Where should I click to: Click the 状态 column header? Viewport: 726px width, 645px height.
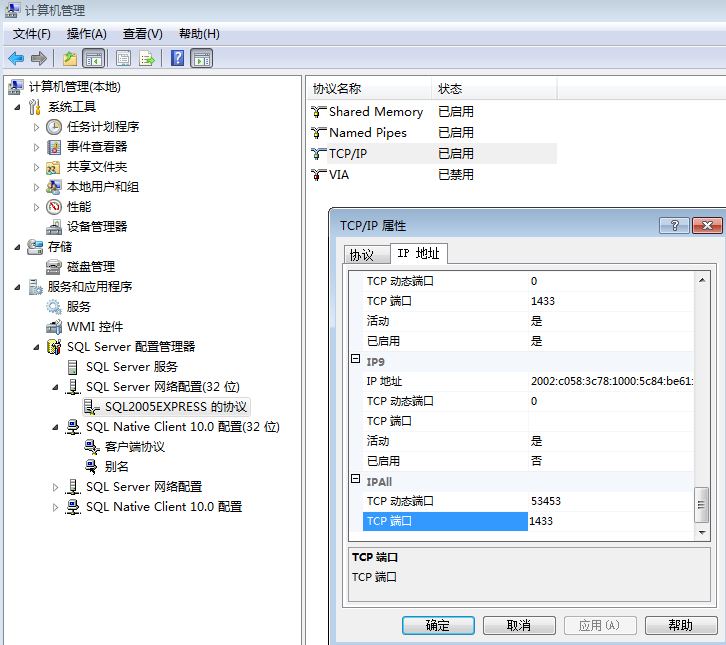494,88
